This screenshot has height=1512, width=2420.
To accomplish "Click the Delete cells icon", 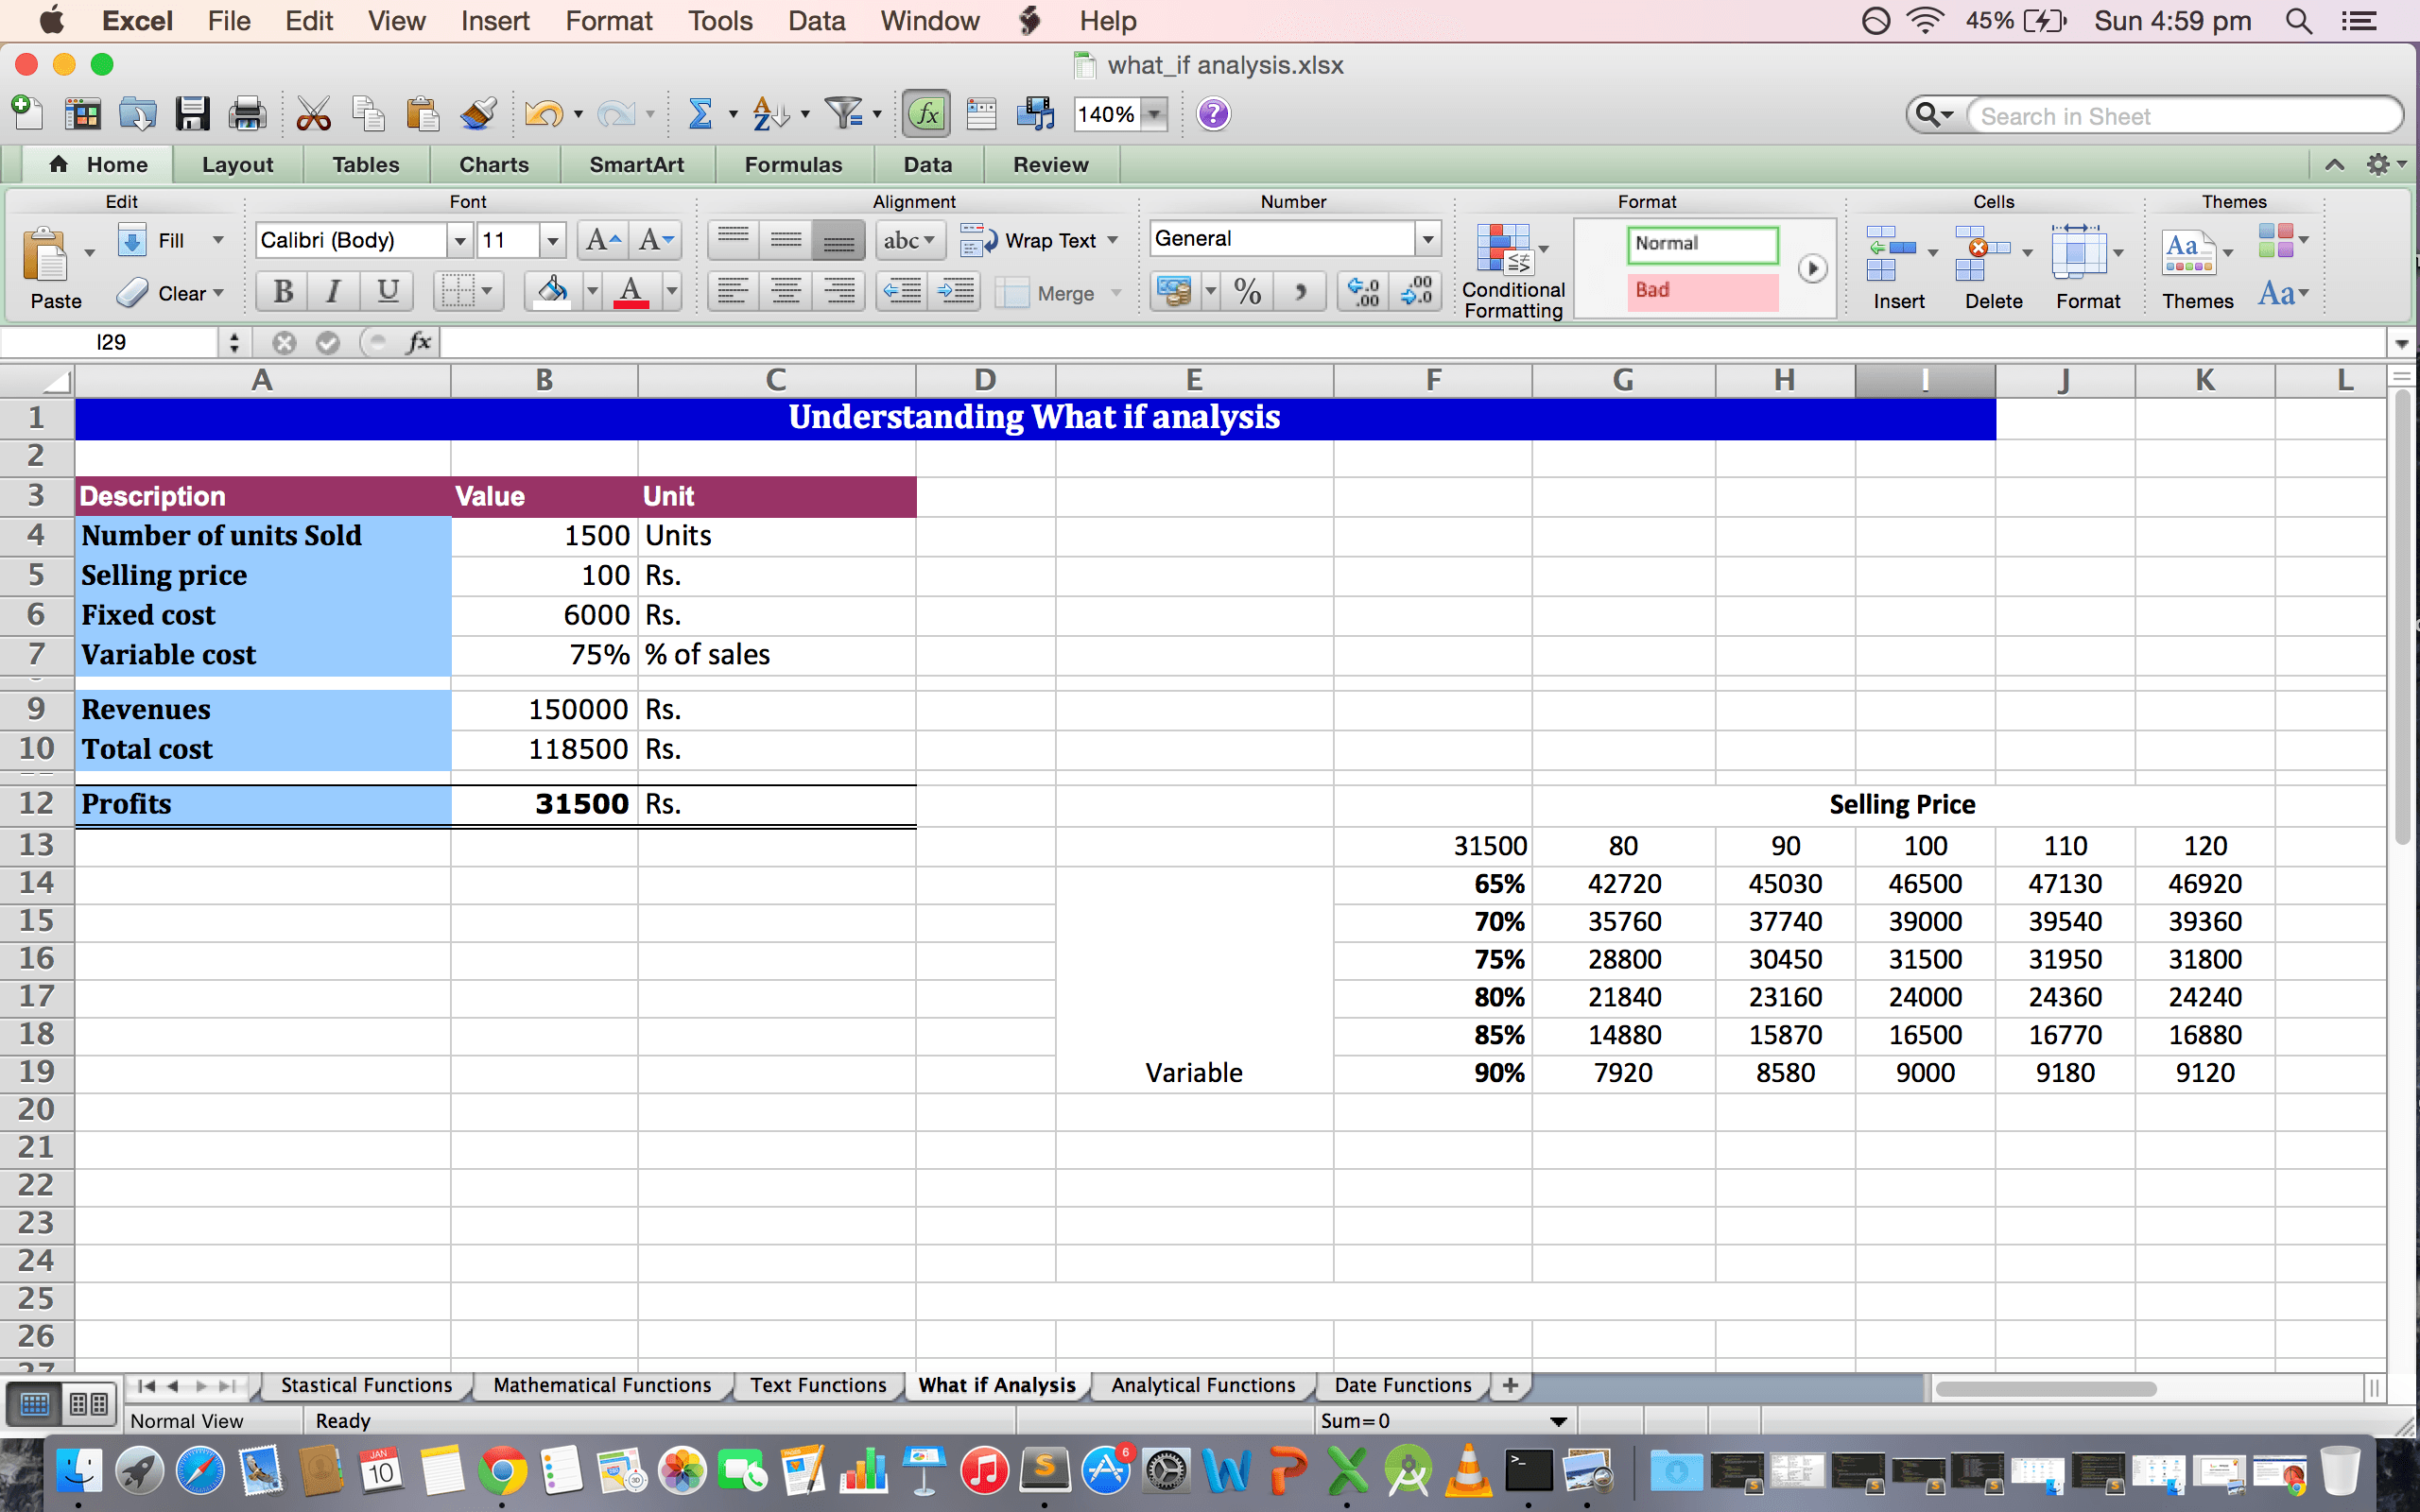I will 1982,254.
